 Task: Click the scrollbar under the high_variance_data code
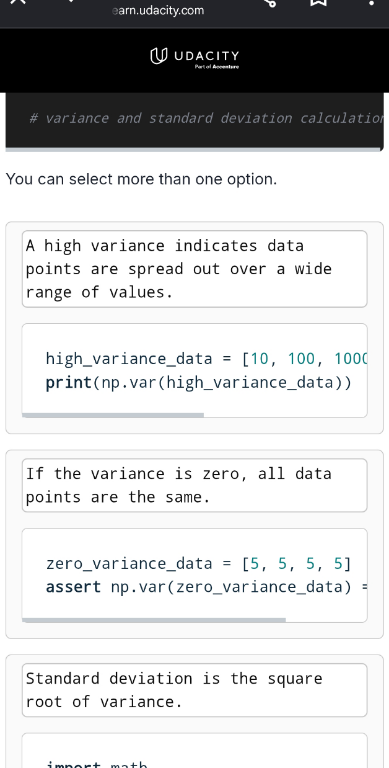[113, 415]
